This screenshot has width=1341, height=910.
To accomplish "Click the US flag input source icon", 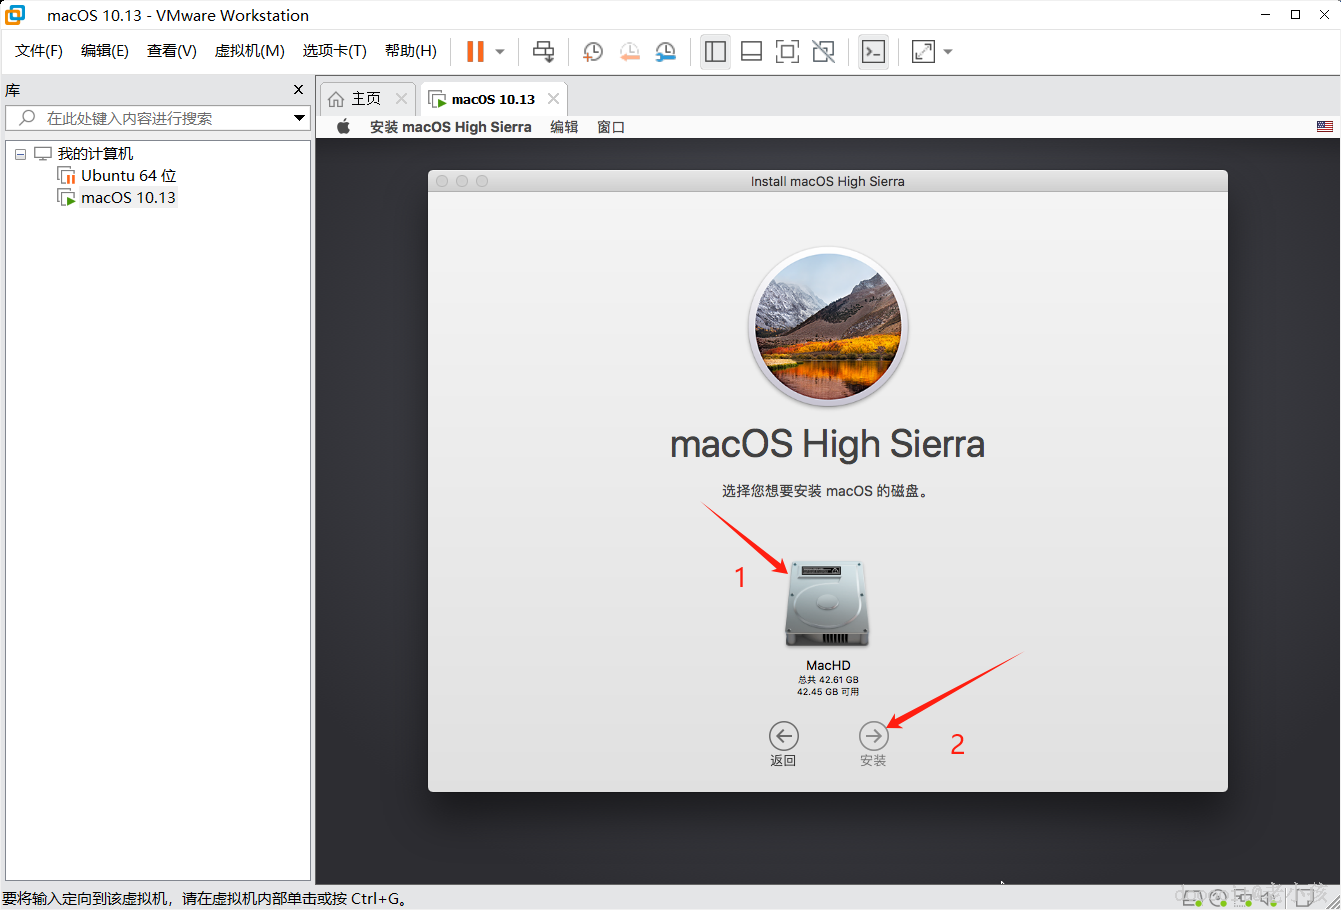I will click(x=1325, y=127).
